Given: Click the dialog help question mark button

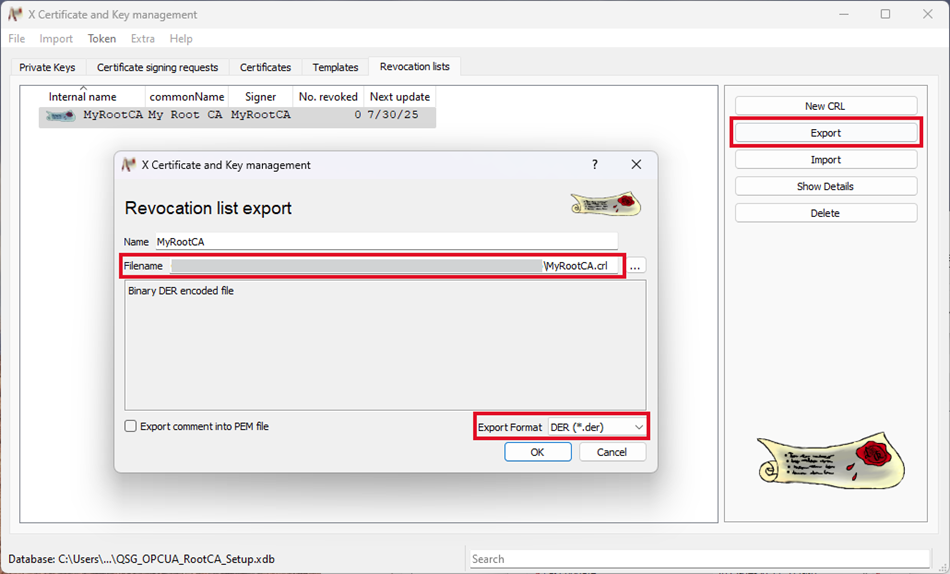Looking at the screenshot, I should click(595, 165).
